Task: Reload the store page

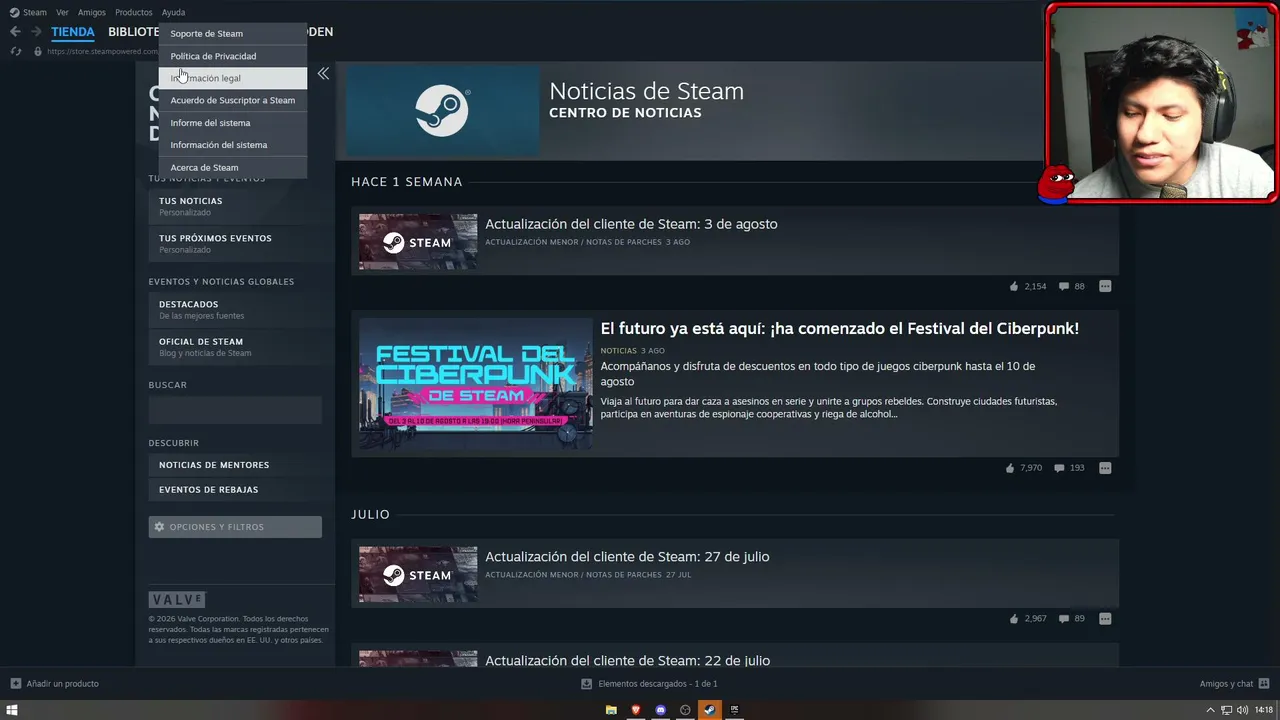Action: 16,51
